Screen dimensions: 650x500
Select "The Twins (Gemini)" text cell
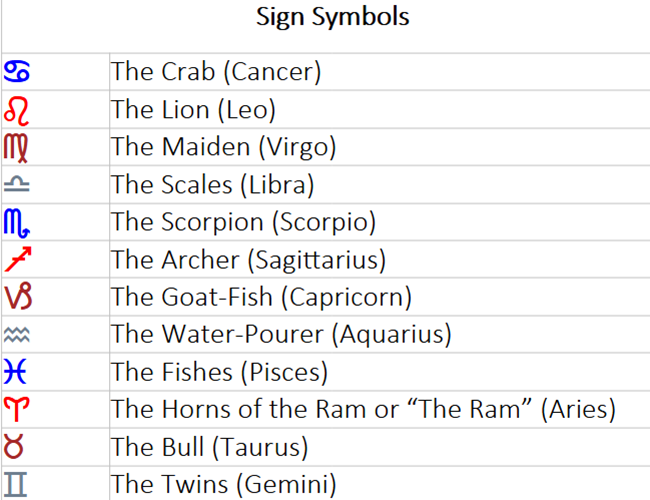(223, 485)
